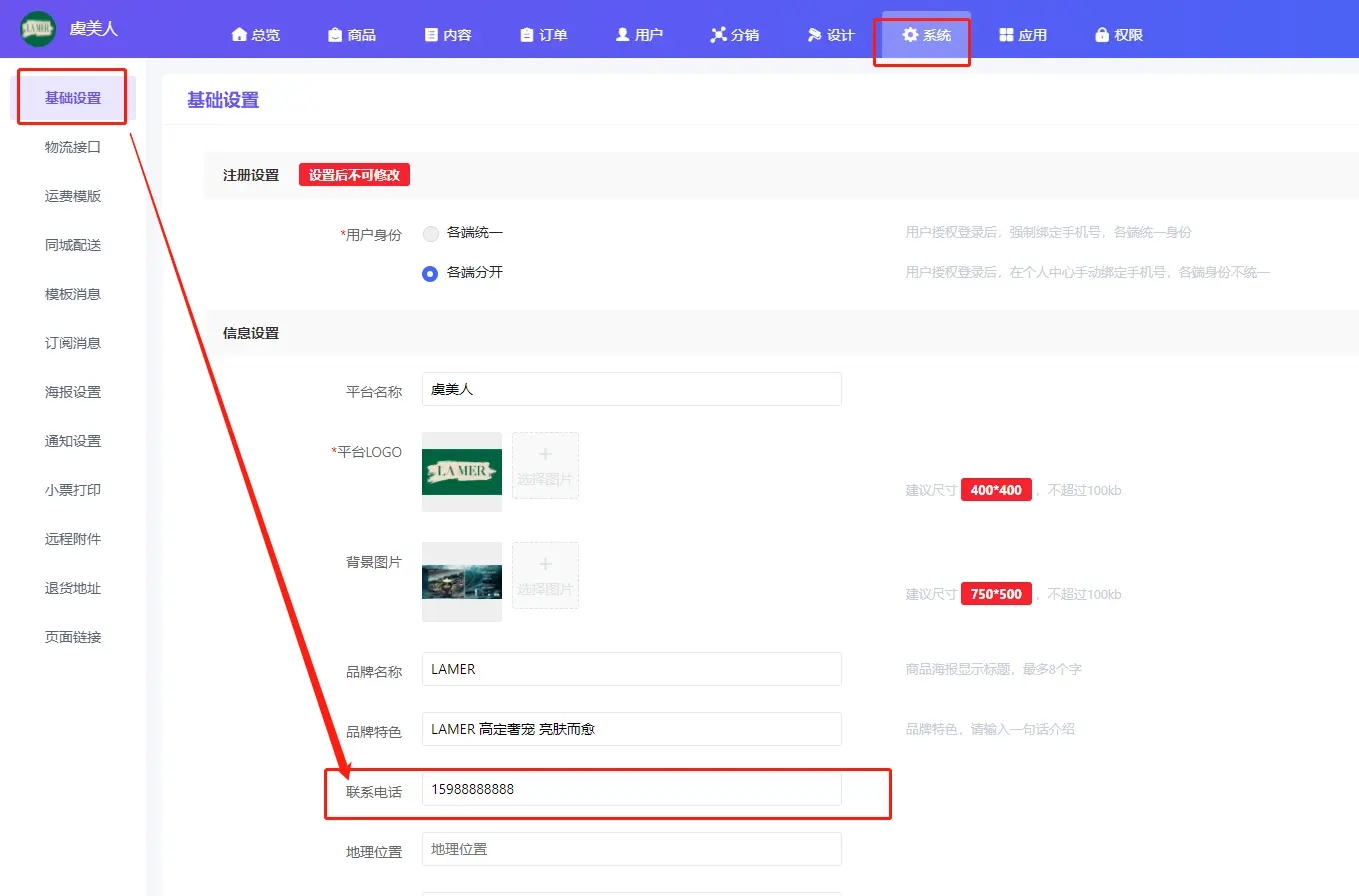Select the 各端分开 radio option
1359x896 pixels.
click(431, 273)
